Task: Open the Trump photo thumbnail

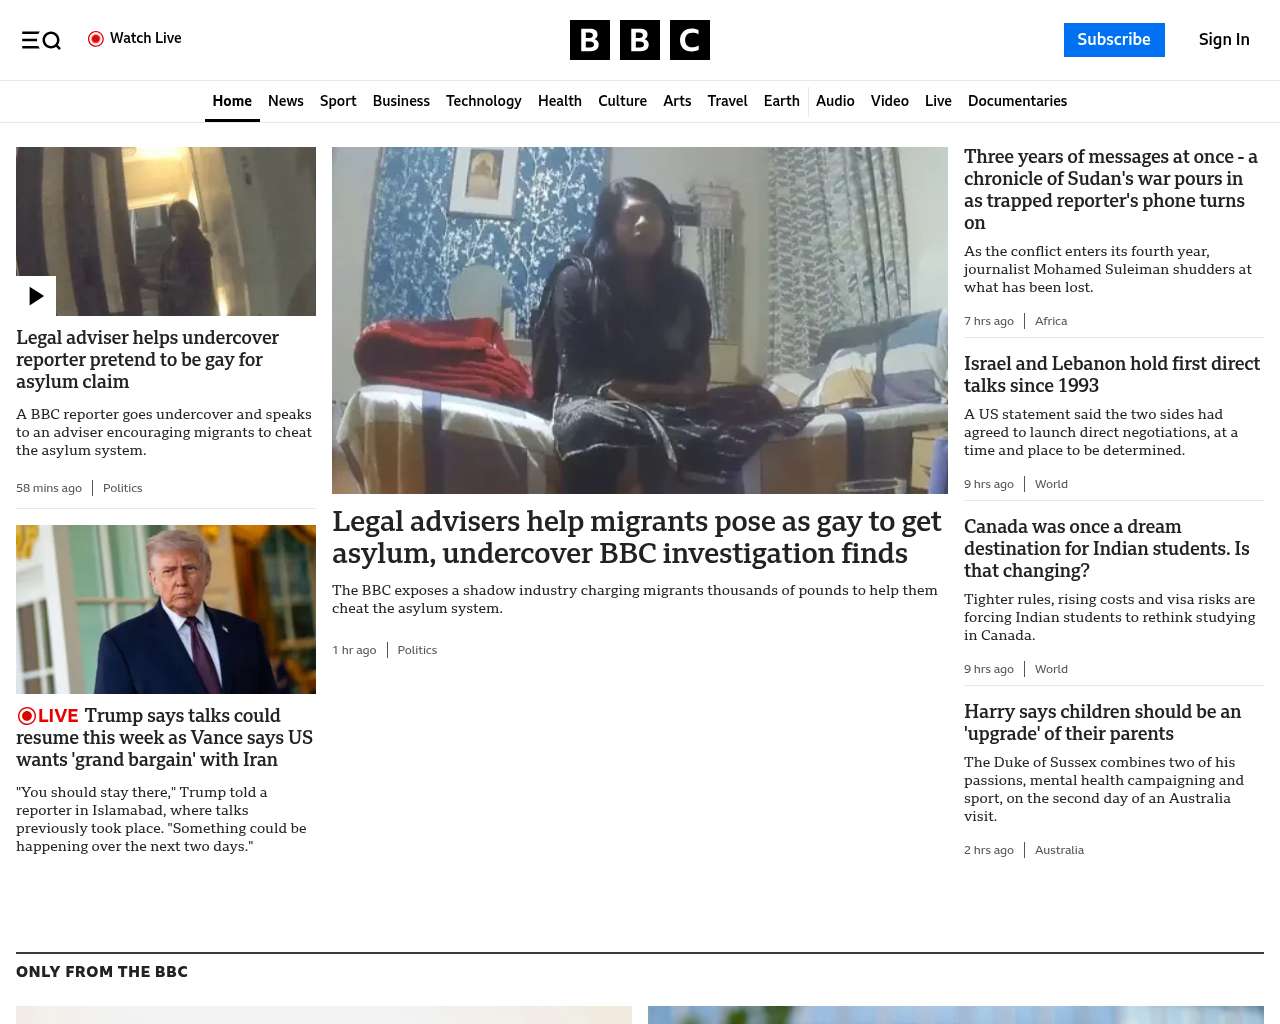Action: point(166,609)
